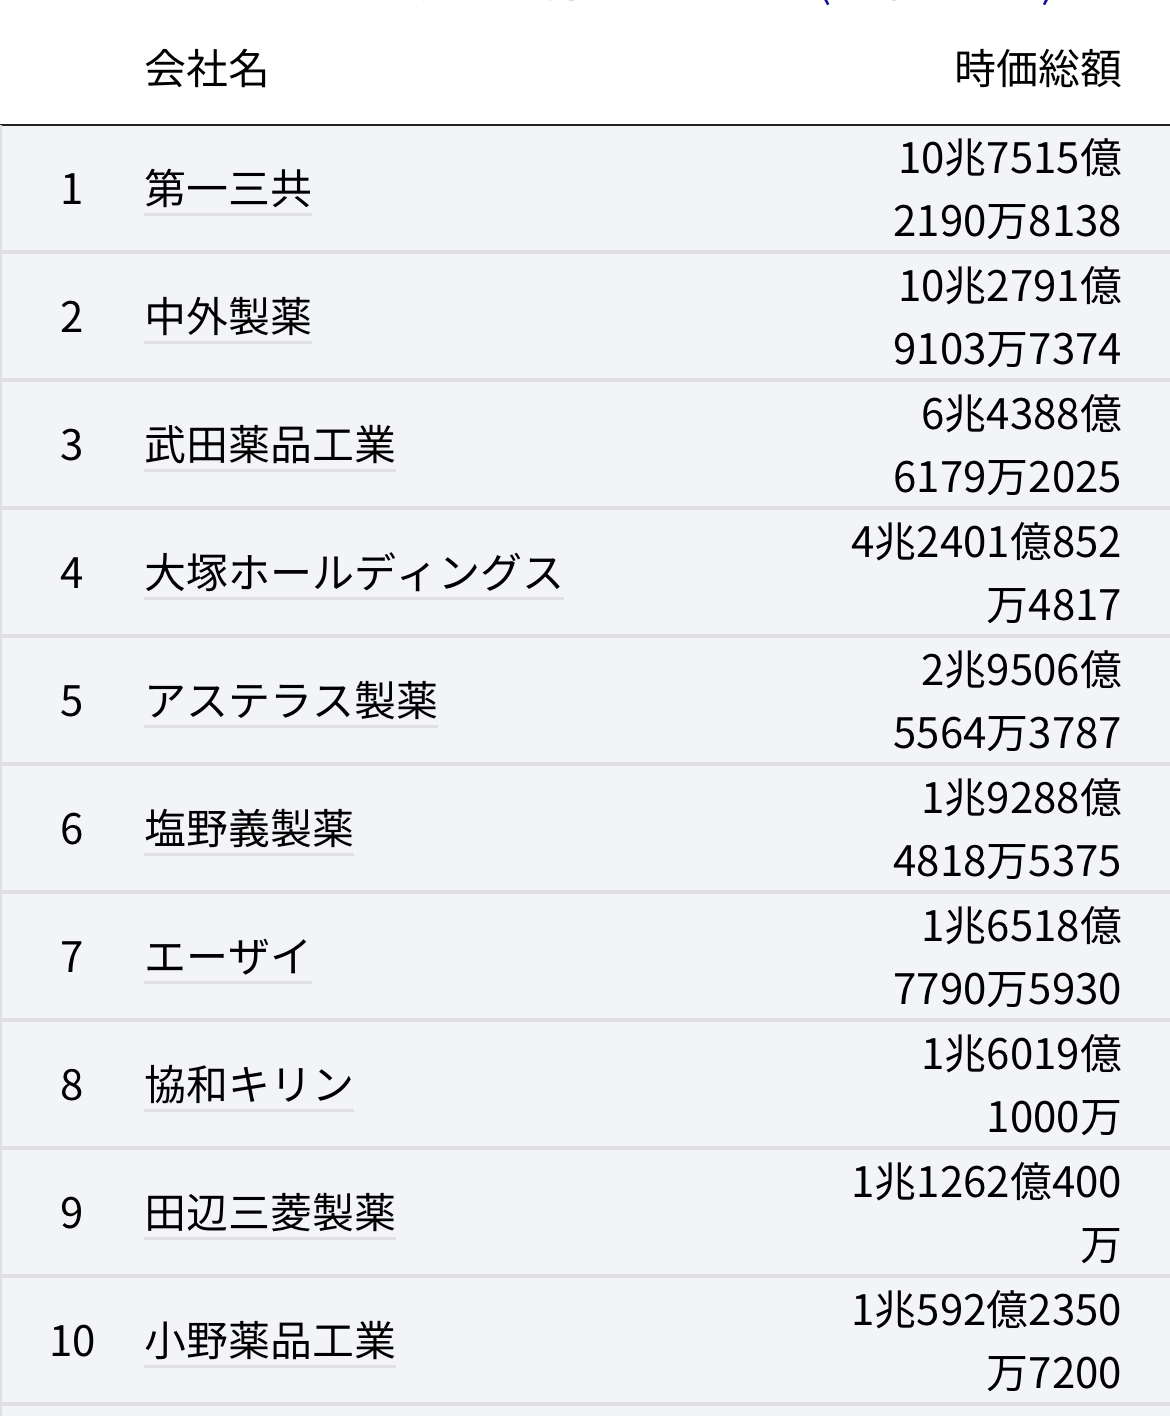Select 中外製薬's market cap 10兆2791億 cell
The image size is (1170, 1416).
coord(1006,317)
